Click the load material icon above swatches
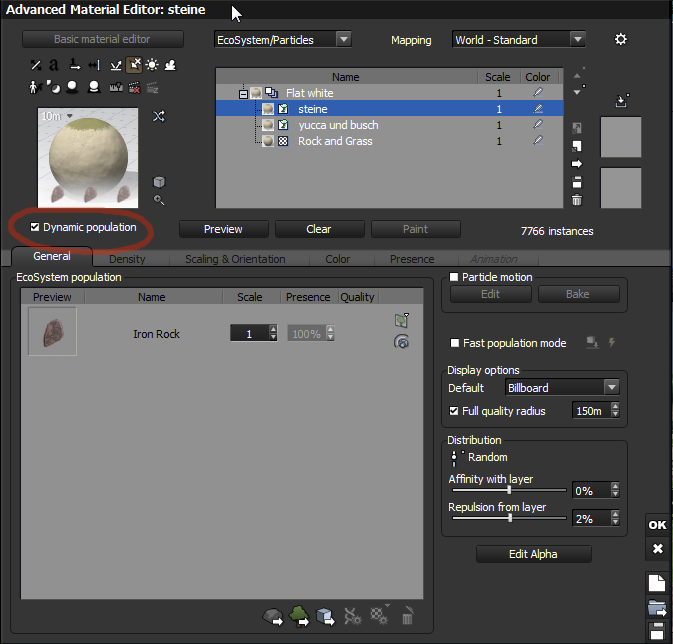This screenshot has width=673, height=644. [622, 100]
